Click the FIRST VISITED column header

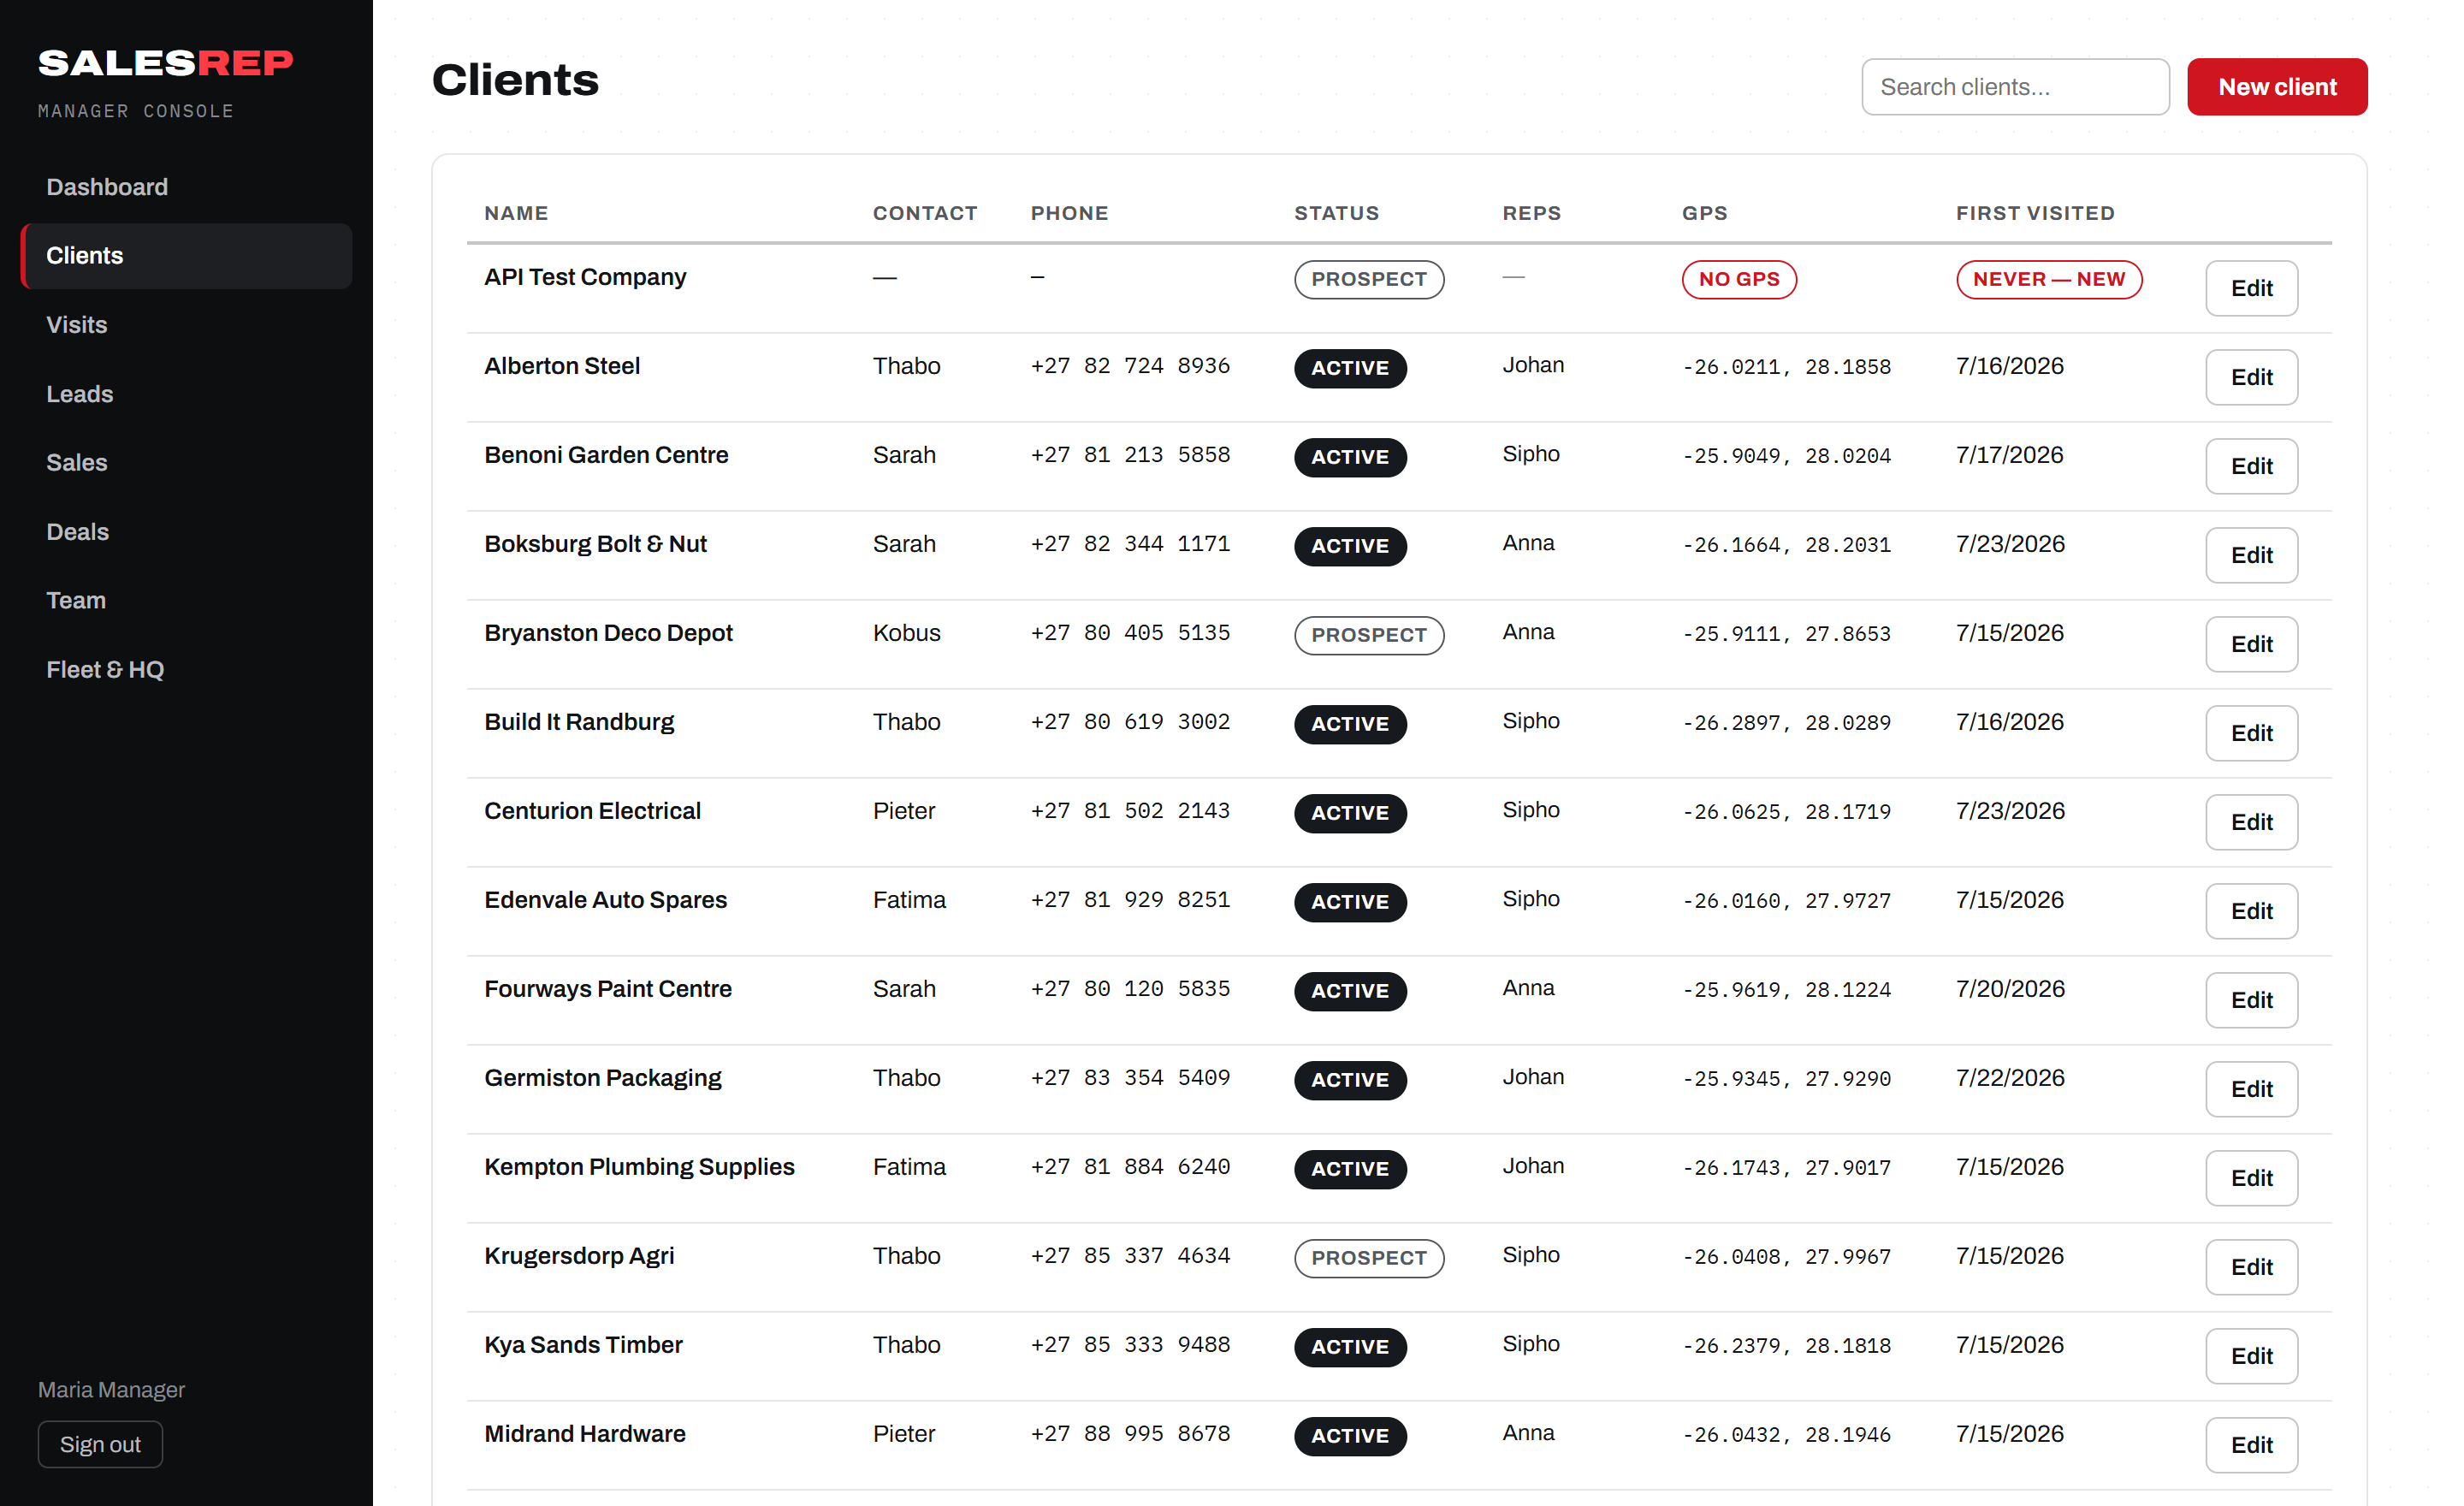(2035, 213)
